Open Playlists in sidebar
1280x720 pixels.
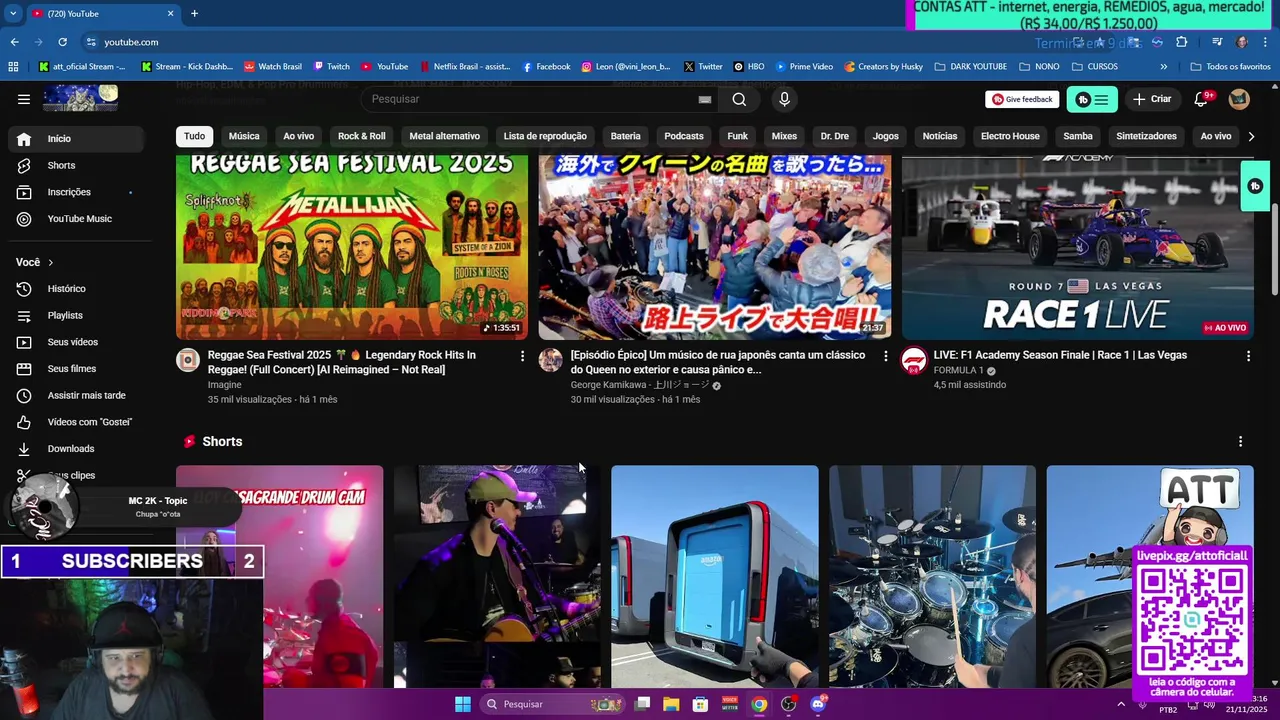pyautogui.click(x=74, y=315)
